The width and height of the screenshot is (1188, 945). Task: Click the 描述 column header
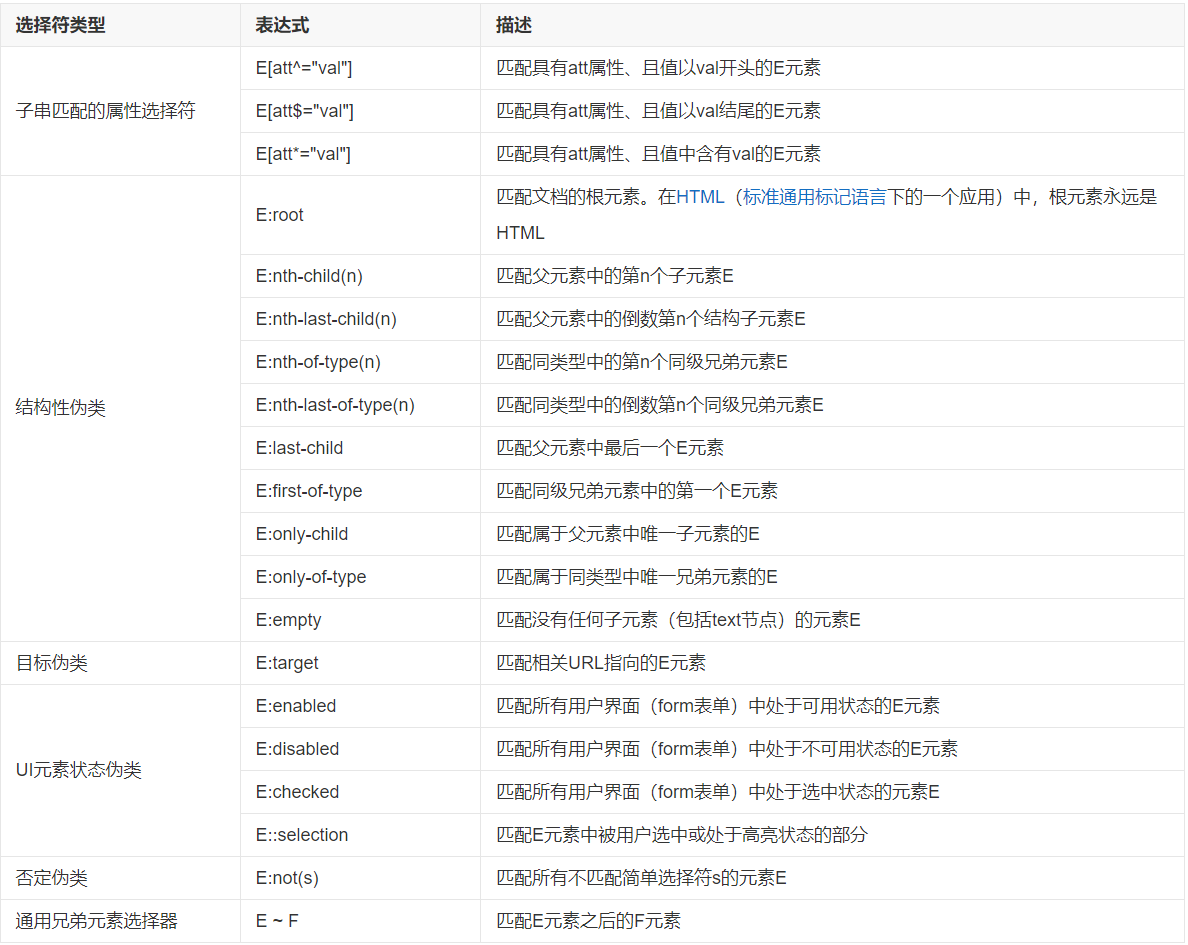point(513,26)
